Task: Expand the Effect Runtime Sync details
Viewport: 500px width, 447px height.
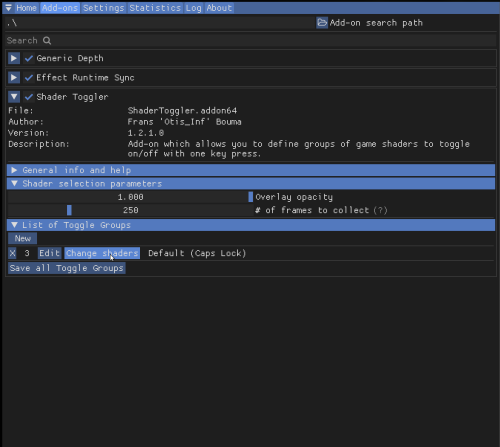Action: pos(14,78)
